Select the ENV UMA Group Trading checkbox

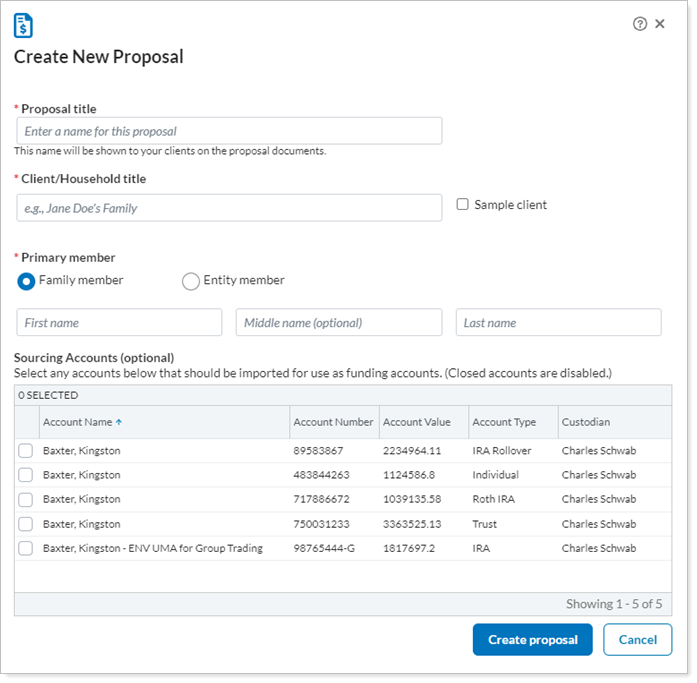coord(26,548)
